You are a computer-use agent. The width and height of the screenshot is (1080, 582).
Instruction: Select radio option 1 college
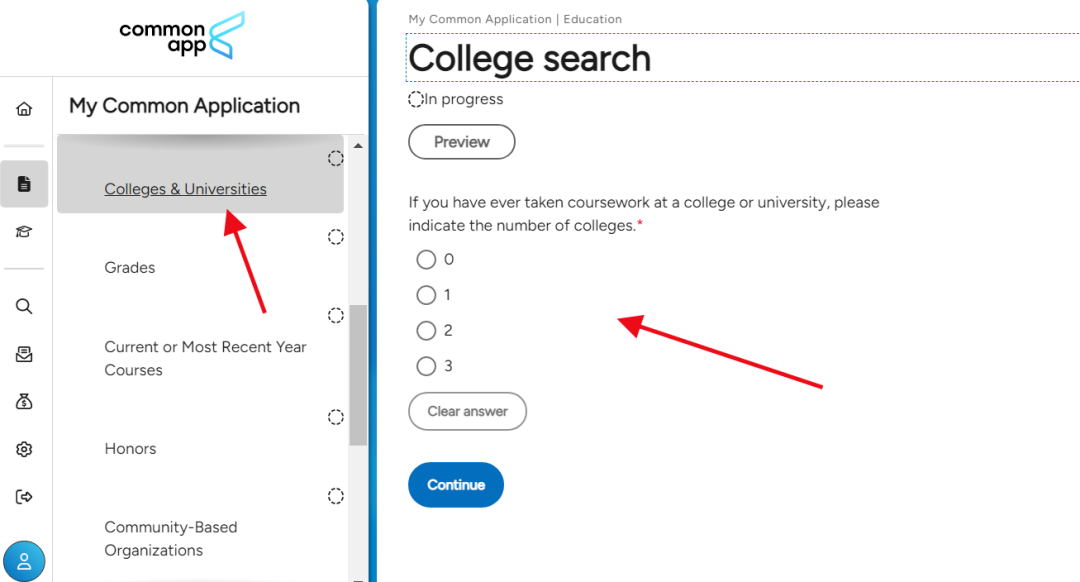(426, 295)
